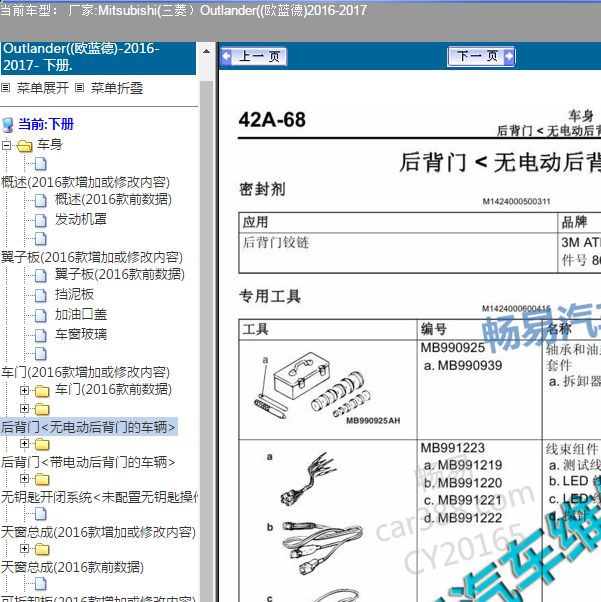
Task: Click the right arrow icon on 下一页
Action: pyautogui.click(x=508, y=56)
